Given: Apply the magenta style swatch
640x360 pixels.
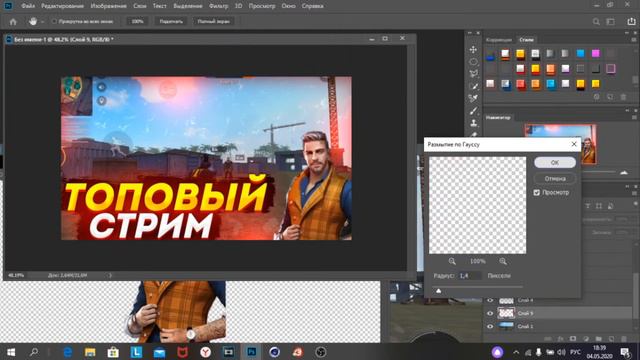Looking at the screenshot, I should 596,53.
